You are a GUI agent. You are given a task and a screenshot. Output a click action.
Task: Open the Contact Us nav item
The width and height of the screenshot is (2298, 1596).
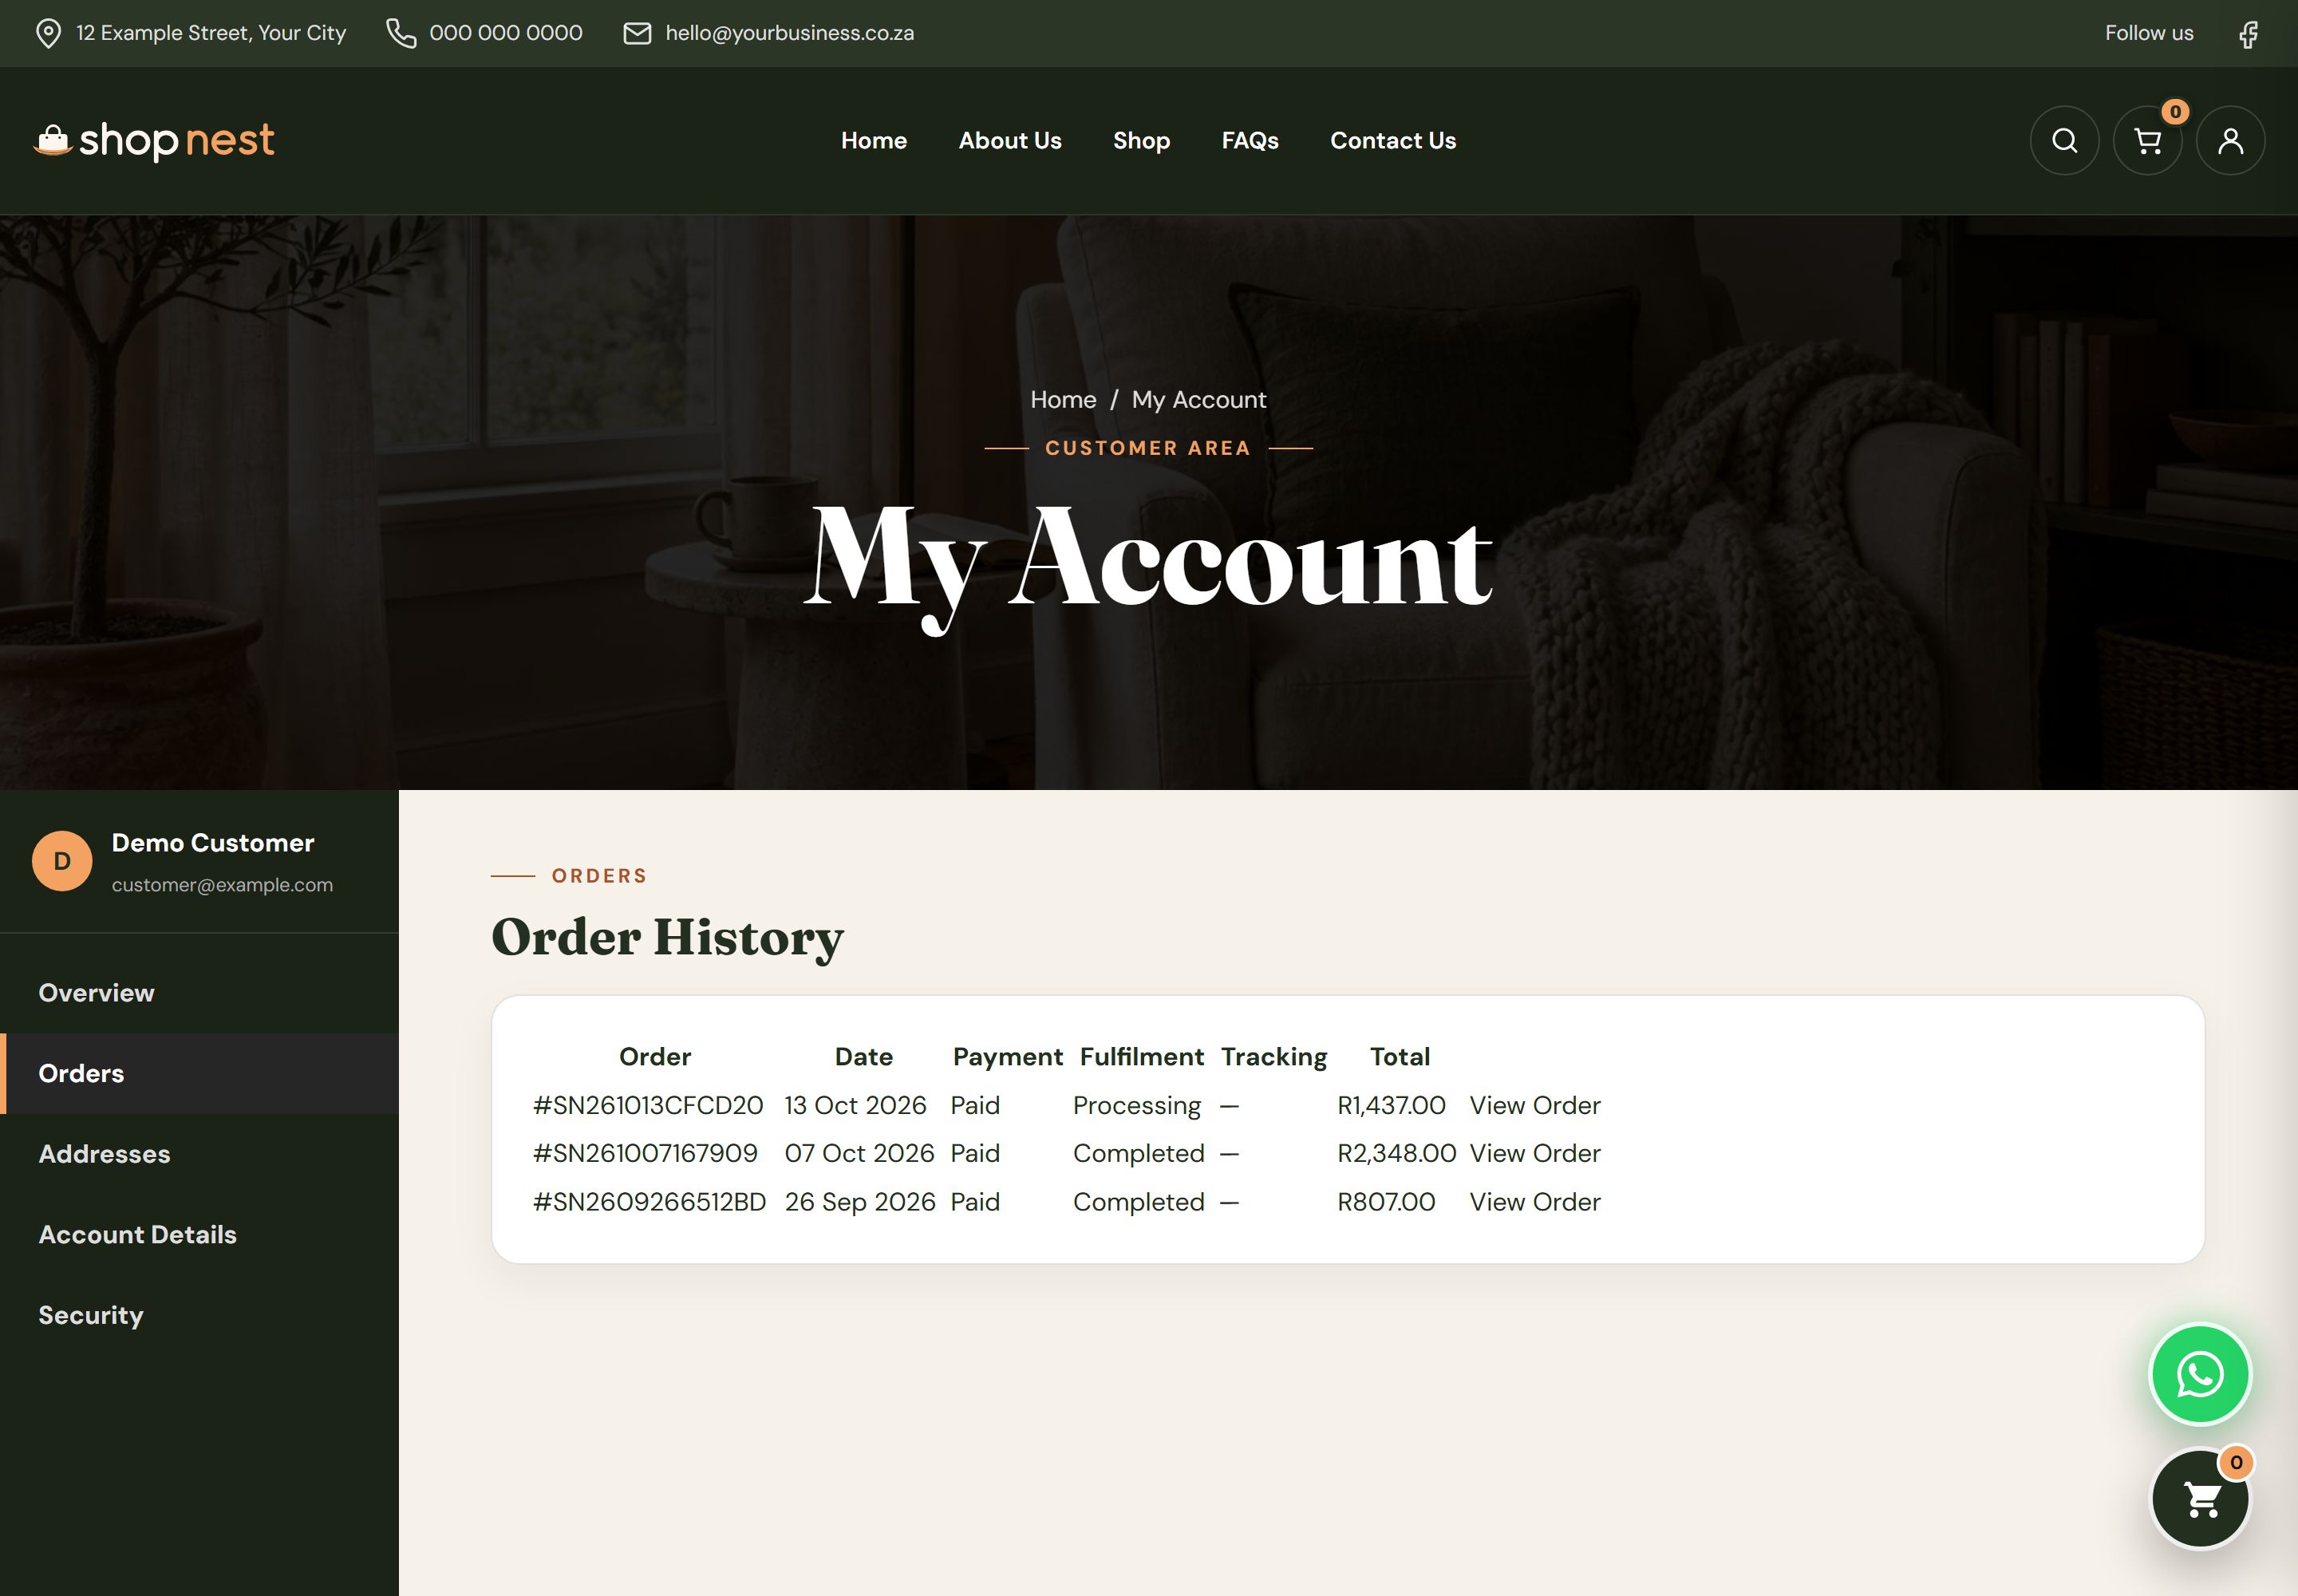click(x=1393, y=141)
